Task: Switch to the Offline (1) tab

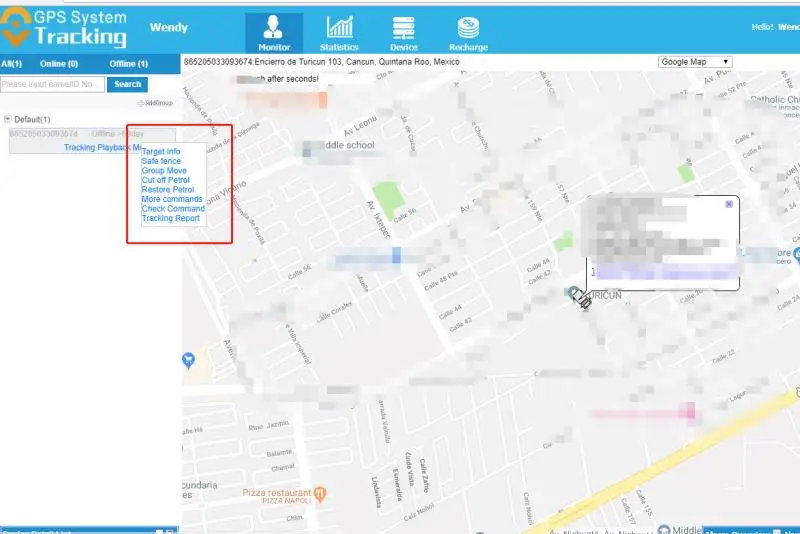Action: (x=129, y=64)
